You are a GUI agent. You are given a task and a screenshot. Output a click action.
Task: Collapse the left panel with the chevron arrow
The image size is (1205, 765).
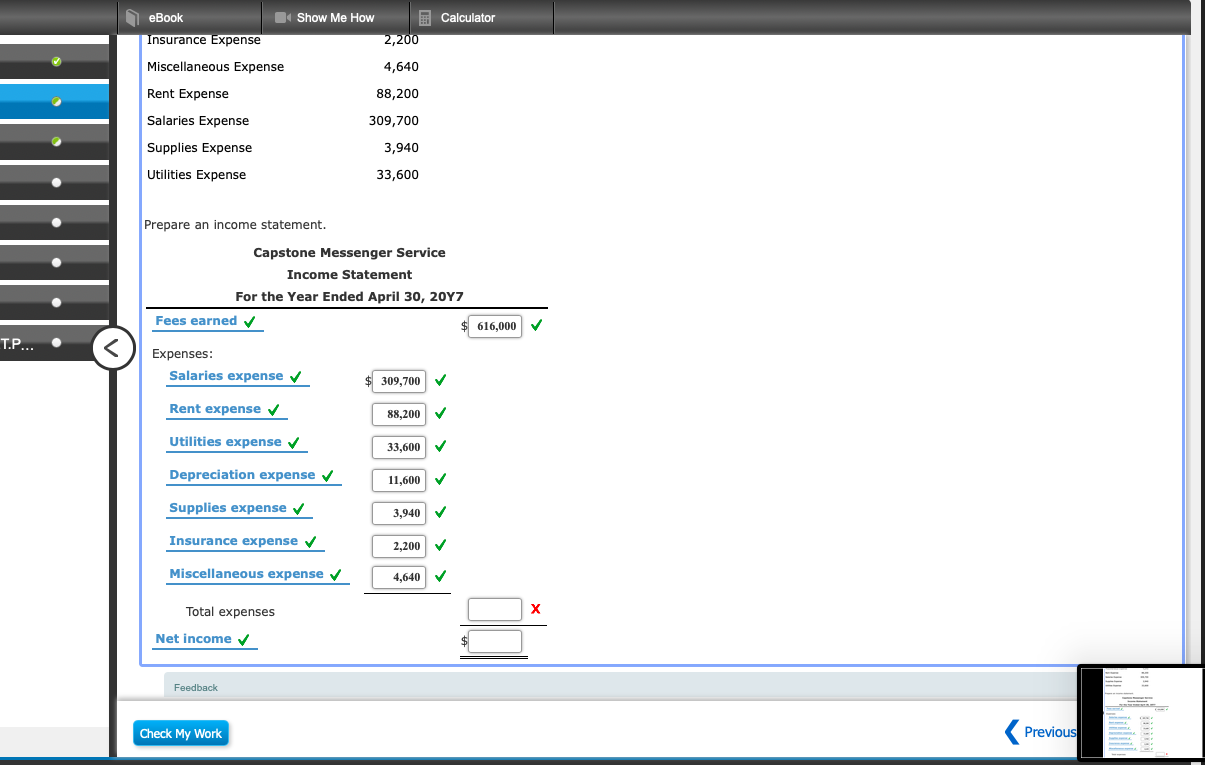tap(113, 348)
